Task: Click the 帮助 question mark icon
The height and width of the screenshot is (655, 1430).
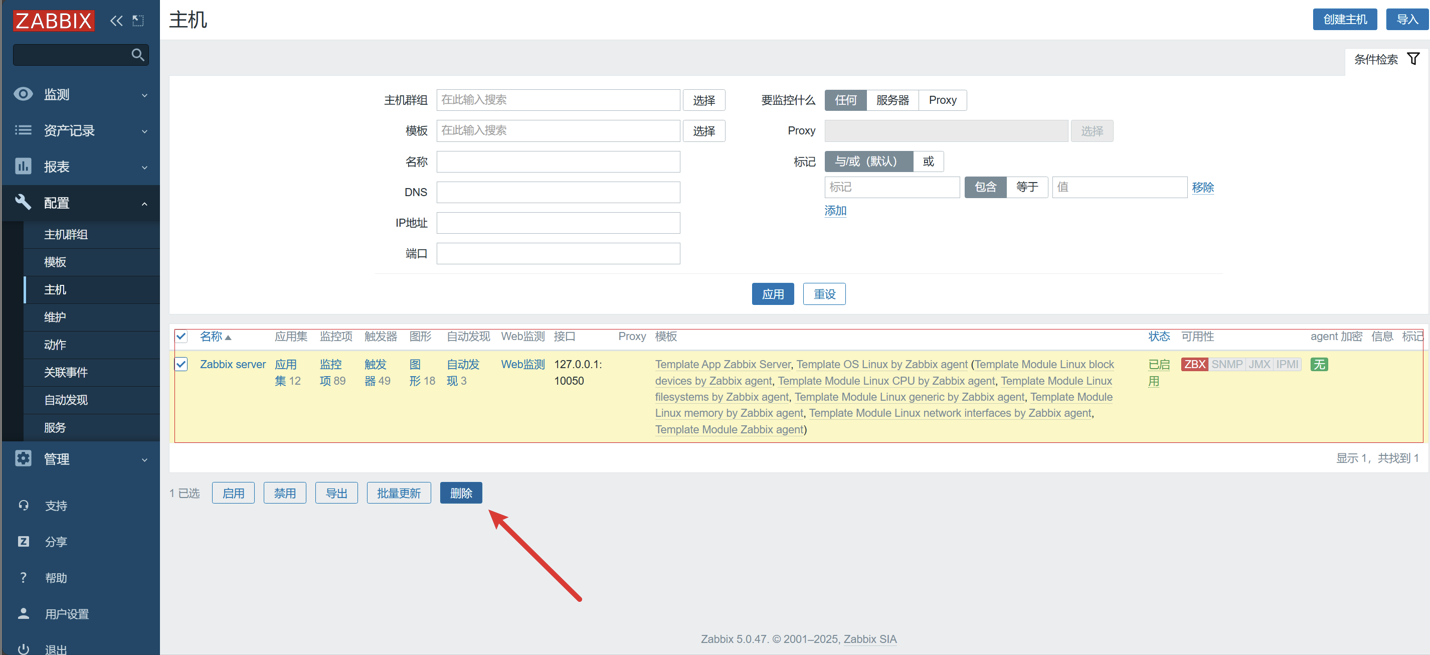Action: tap(24, 577)
